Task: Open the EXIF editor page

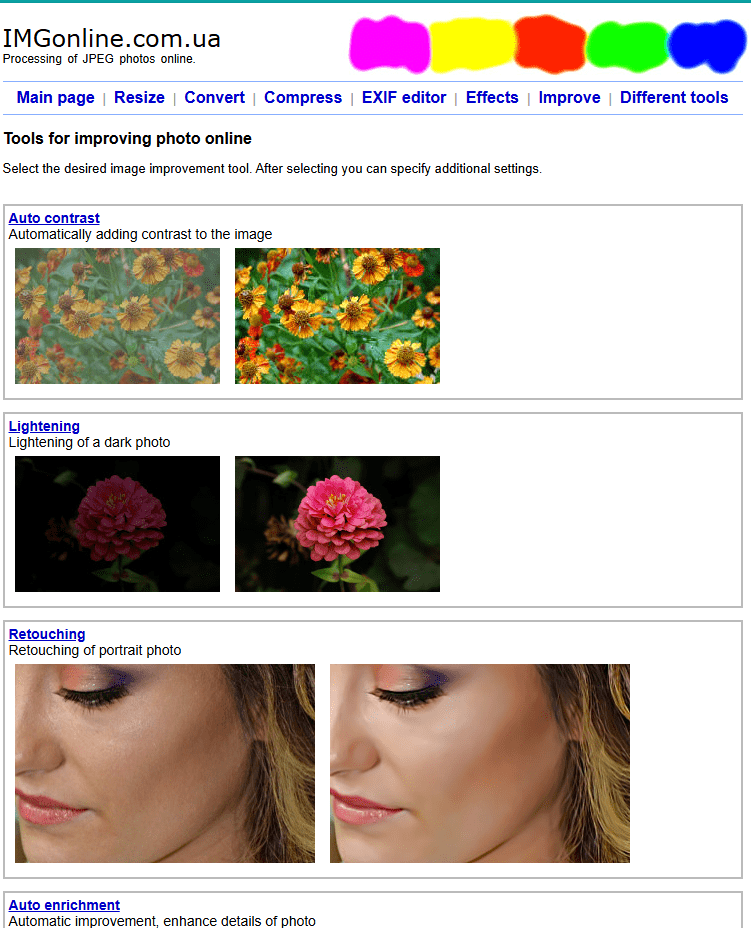Action: point(404,98)
